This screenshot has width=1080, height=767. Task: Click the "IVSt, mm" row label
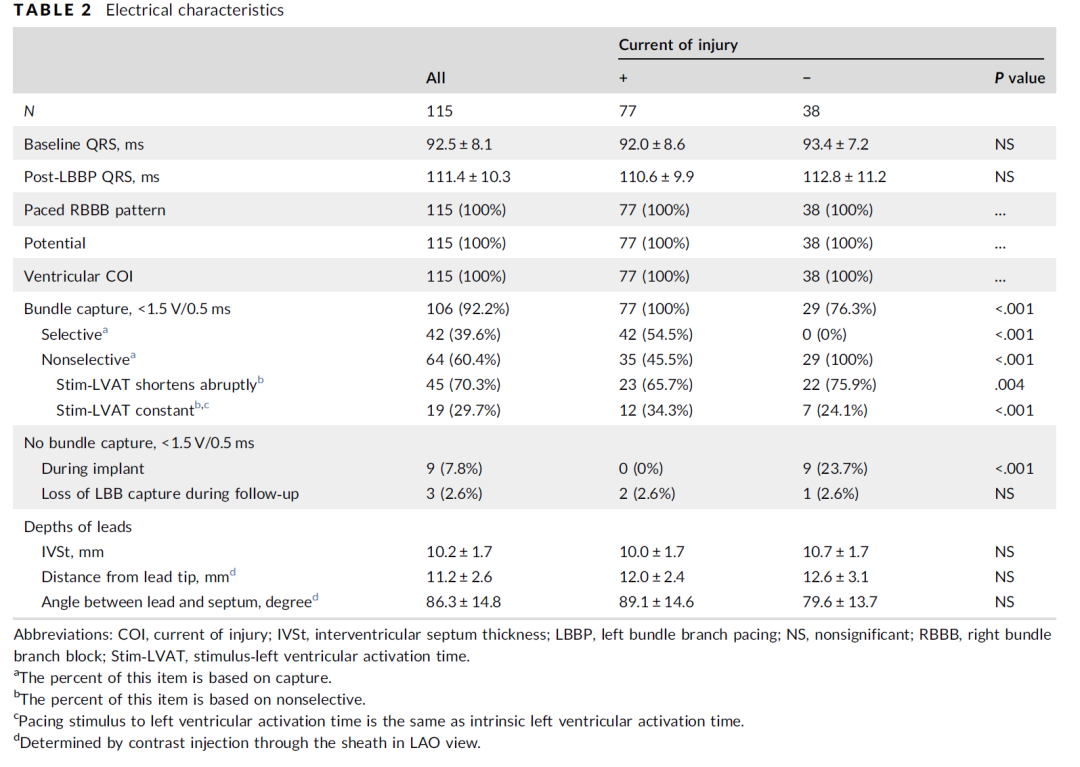coord(72,551)
